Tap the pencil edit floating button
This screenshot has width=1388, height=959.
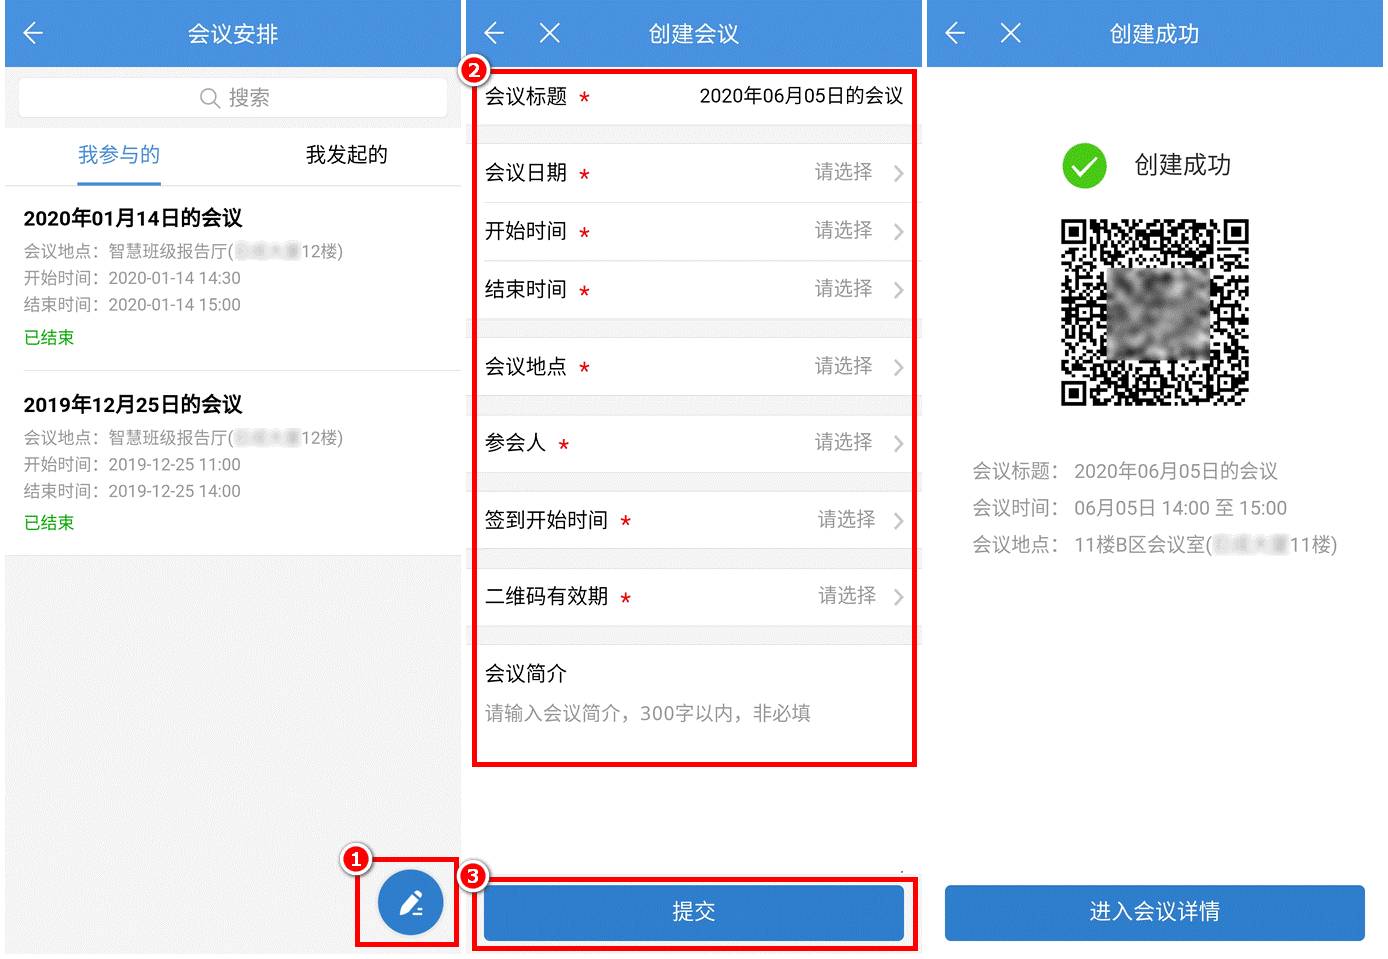(x=410, y=903)
